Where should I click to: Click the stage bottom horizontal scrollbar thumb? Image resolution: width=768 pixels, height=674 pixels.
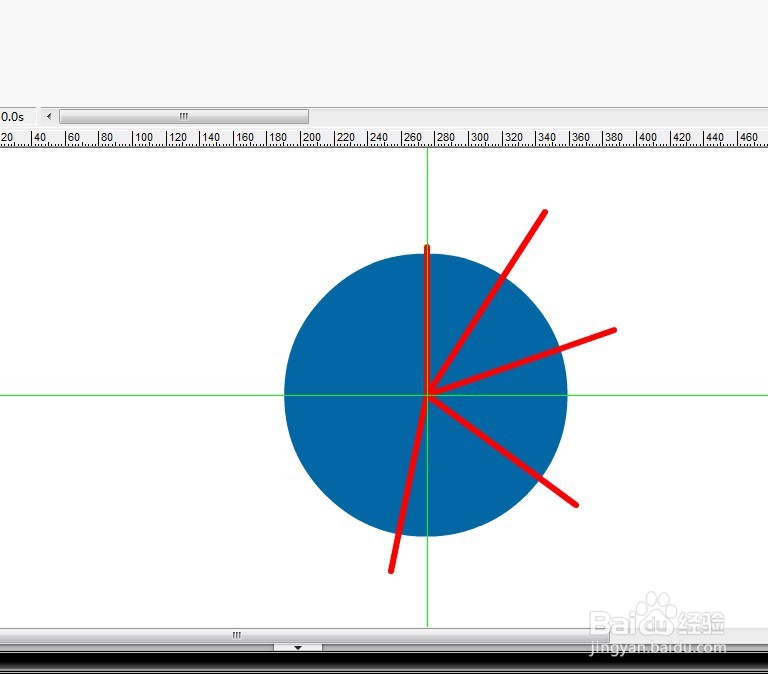[304, 635]
